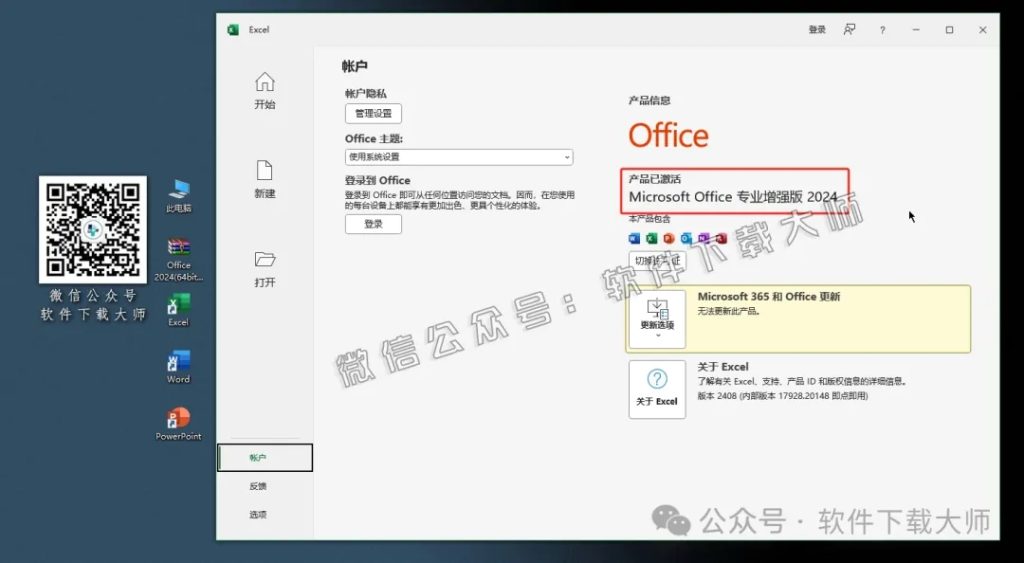Minimize the Excel window
This screenshot has height=563, width=1024.
(x=916, y=30)
